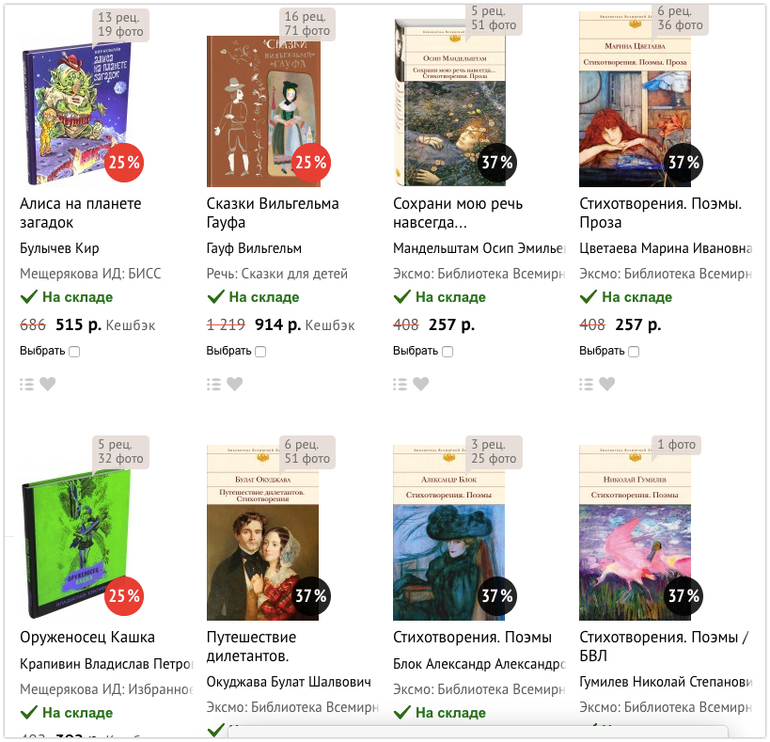
Task: Click heart icon under Мандельштам's book
Action: point(421,384)
